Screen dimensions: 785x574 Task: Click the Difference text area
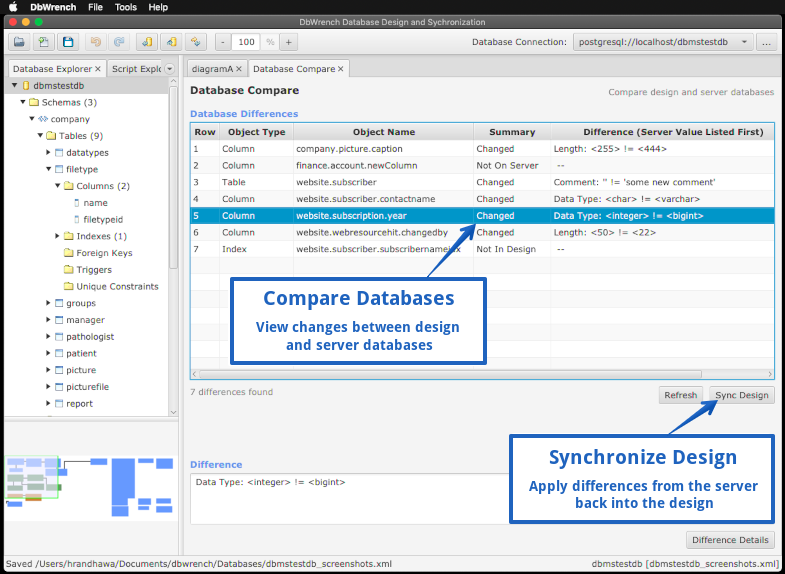349,498
